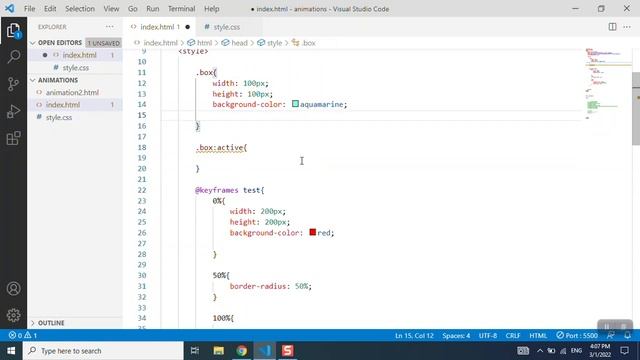Open the File menu

[29, 9]
